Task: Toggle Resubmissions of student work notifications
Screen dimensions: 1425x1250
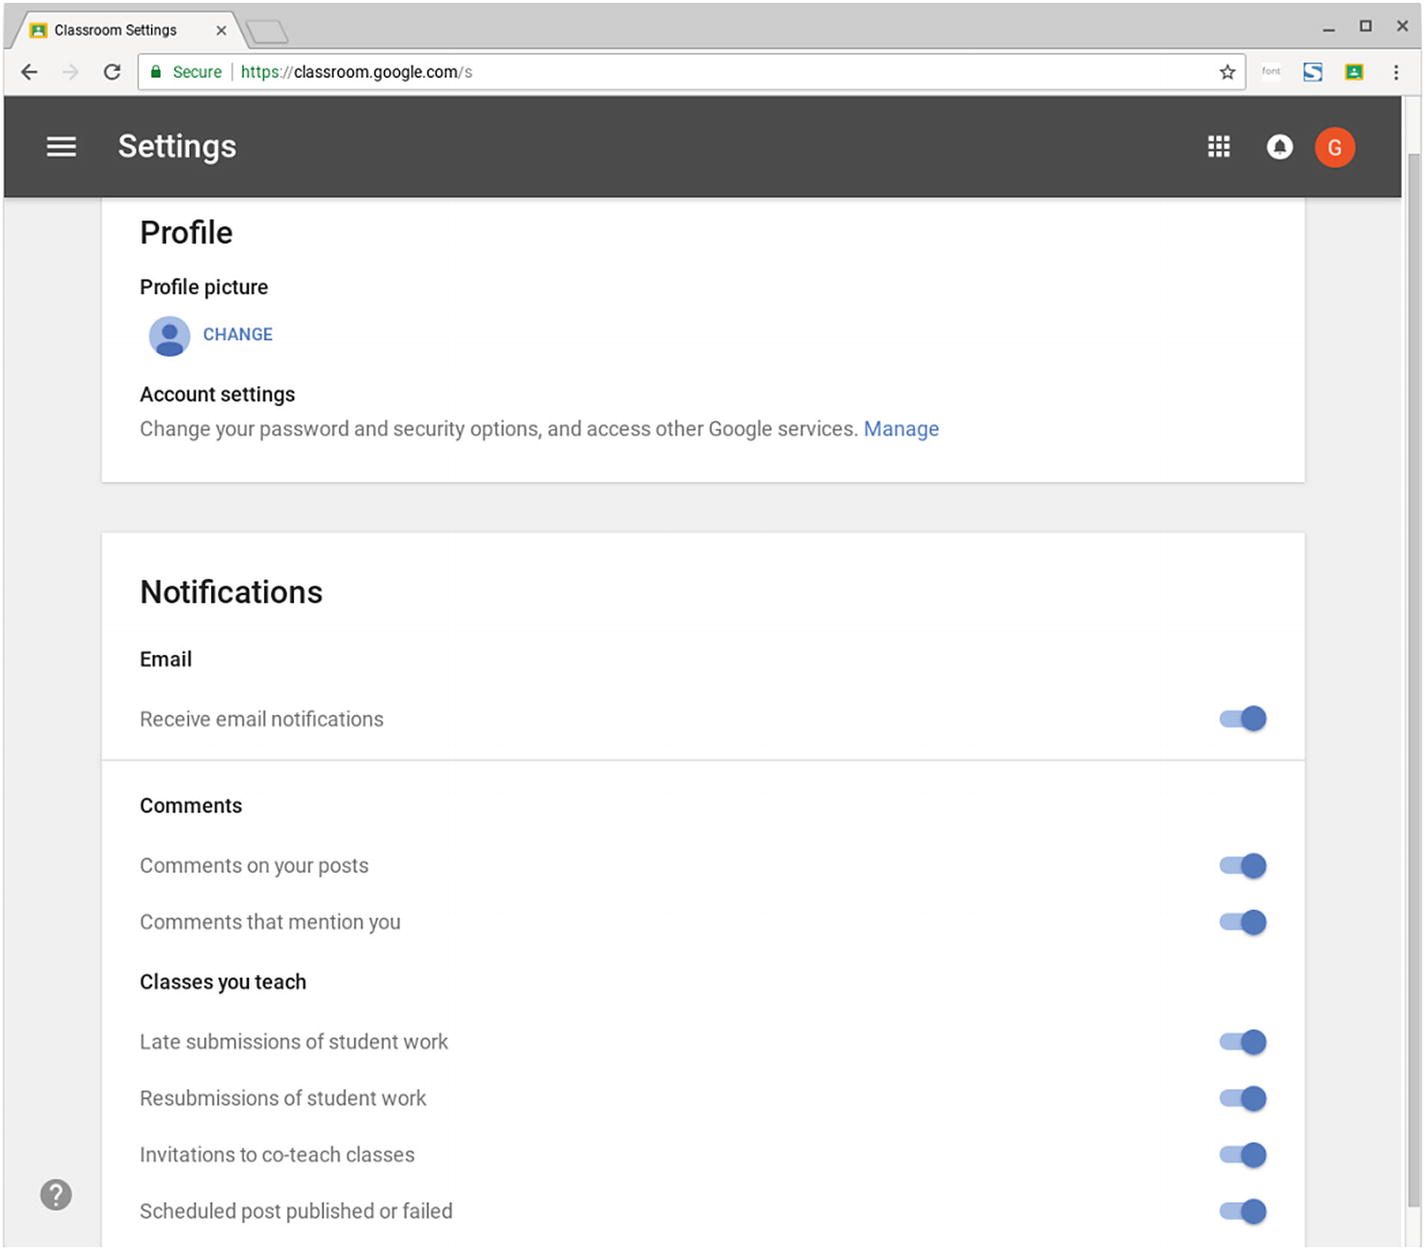Action: coord(1243,1098)
